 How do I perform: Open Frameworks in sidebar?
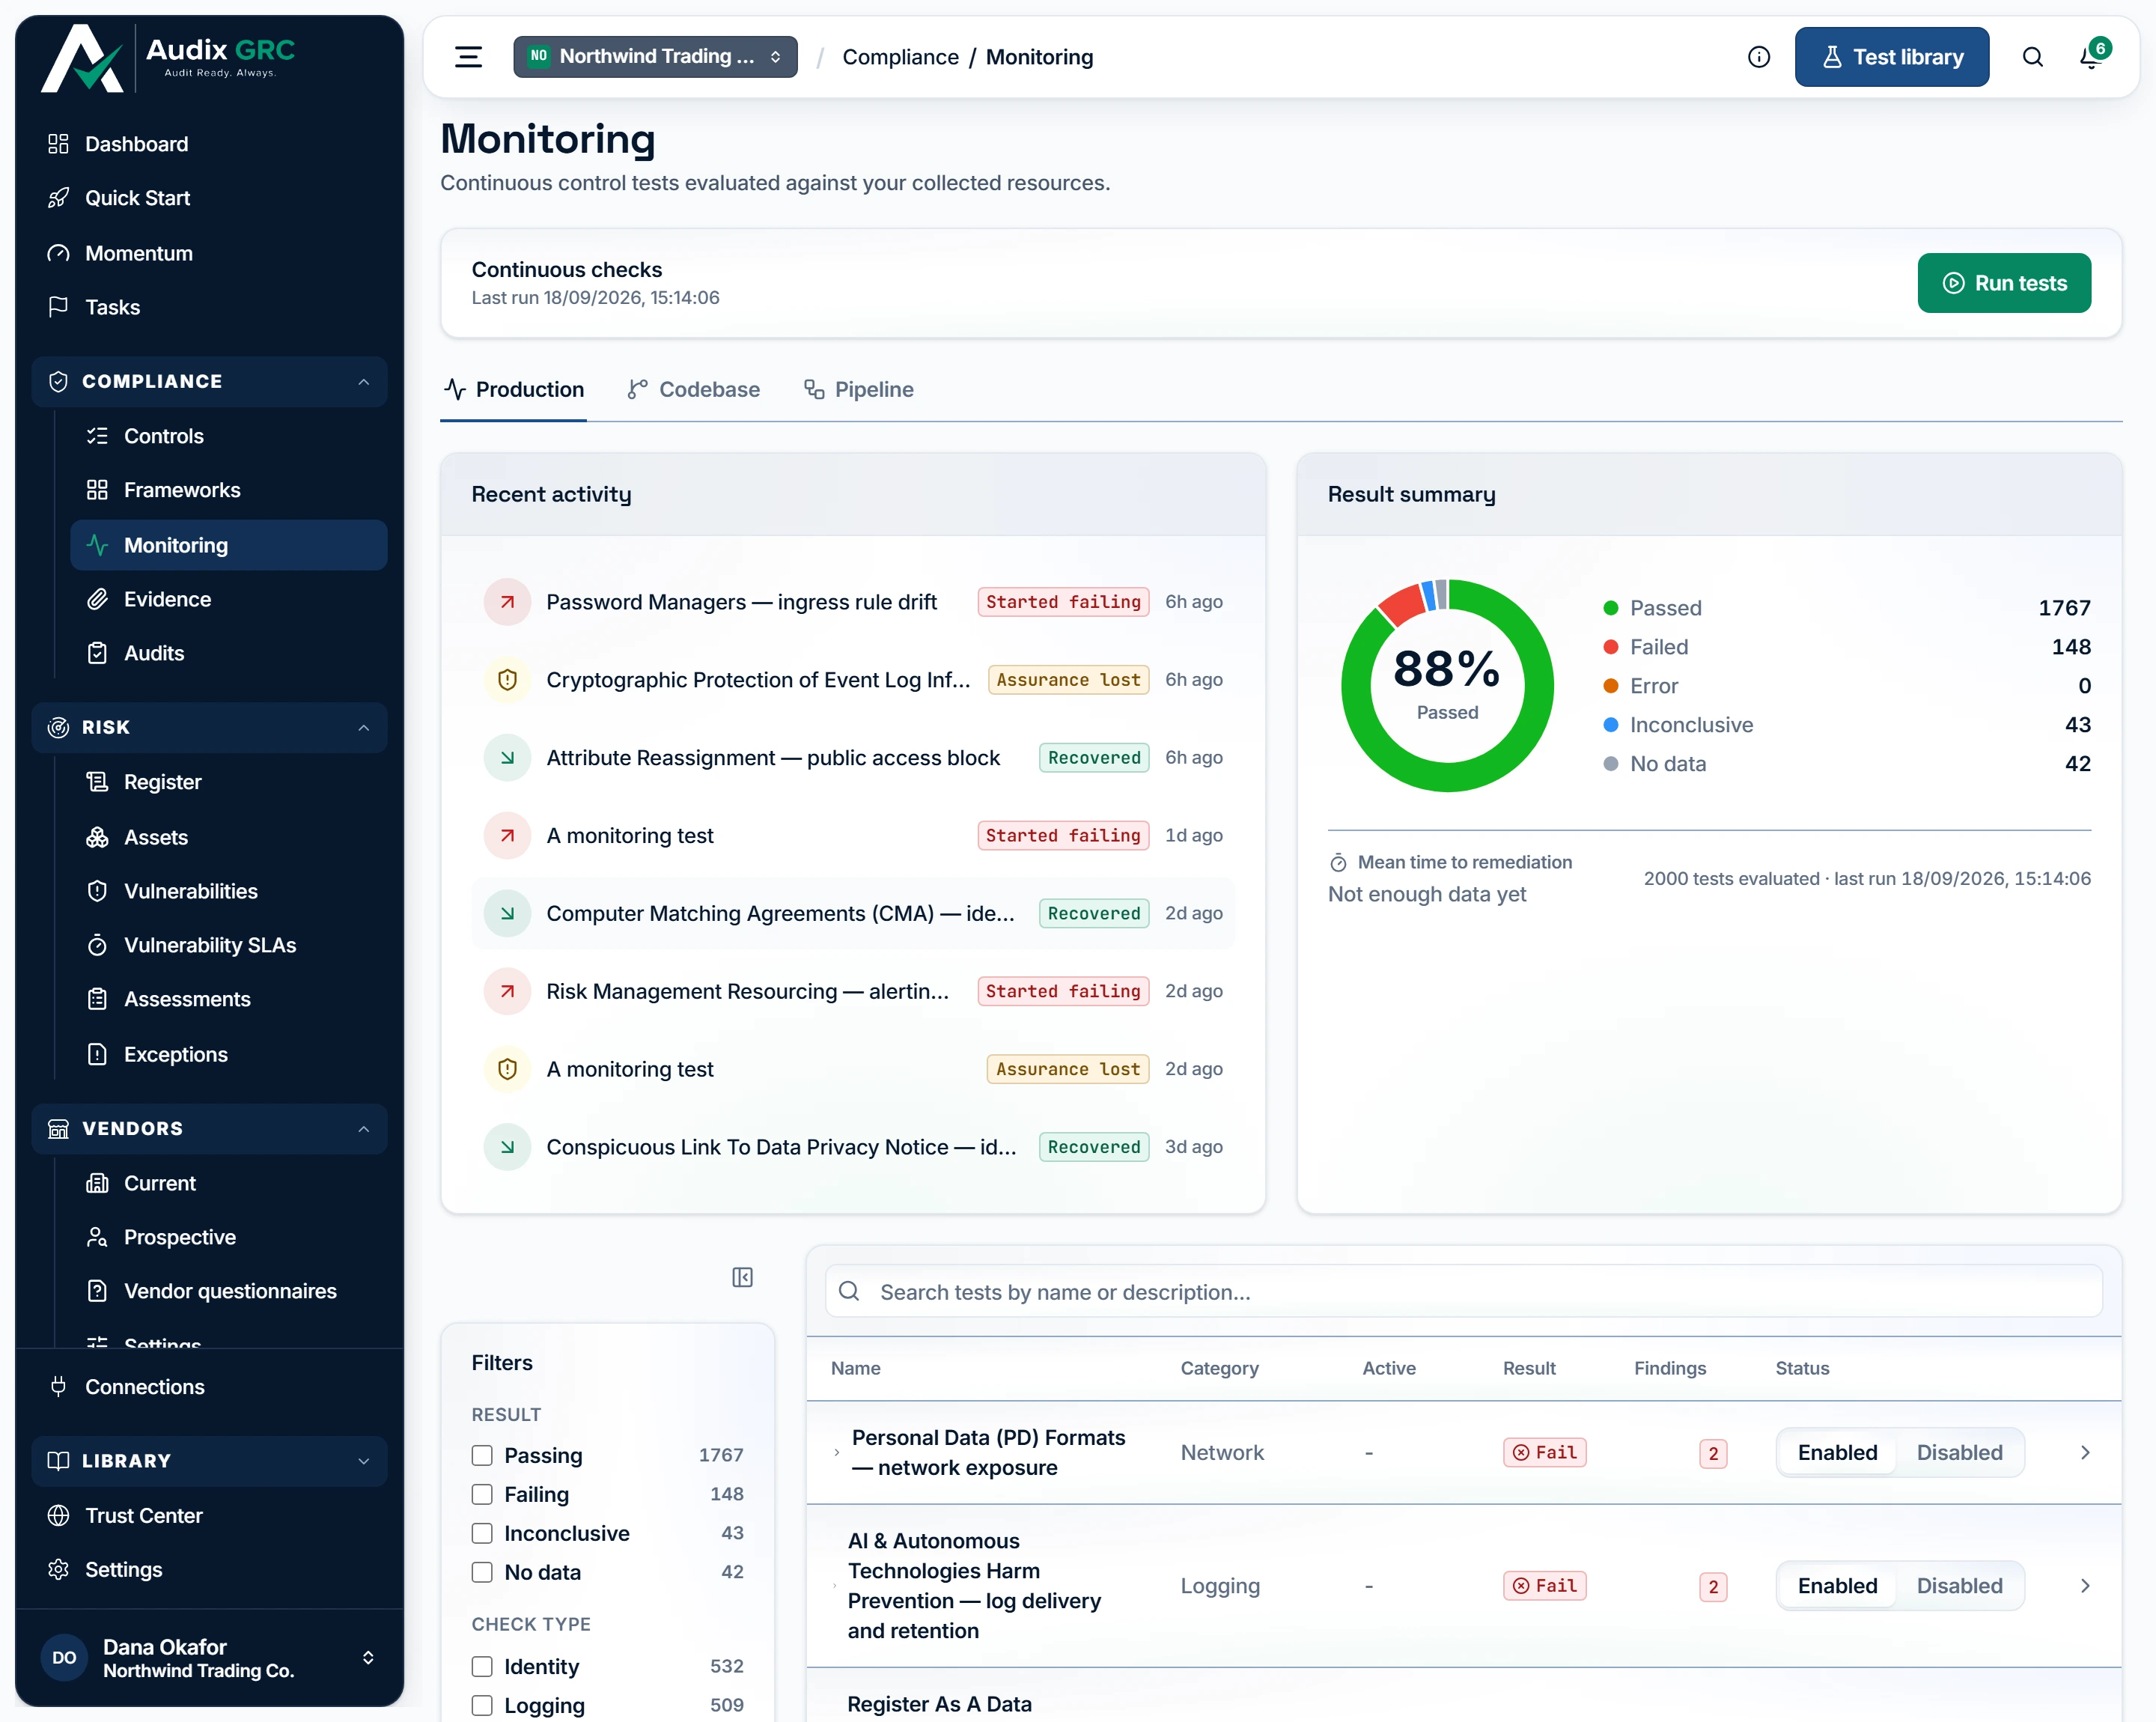click(x=228, y=490)
